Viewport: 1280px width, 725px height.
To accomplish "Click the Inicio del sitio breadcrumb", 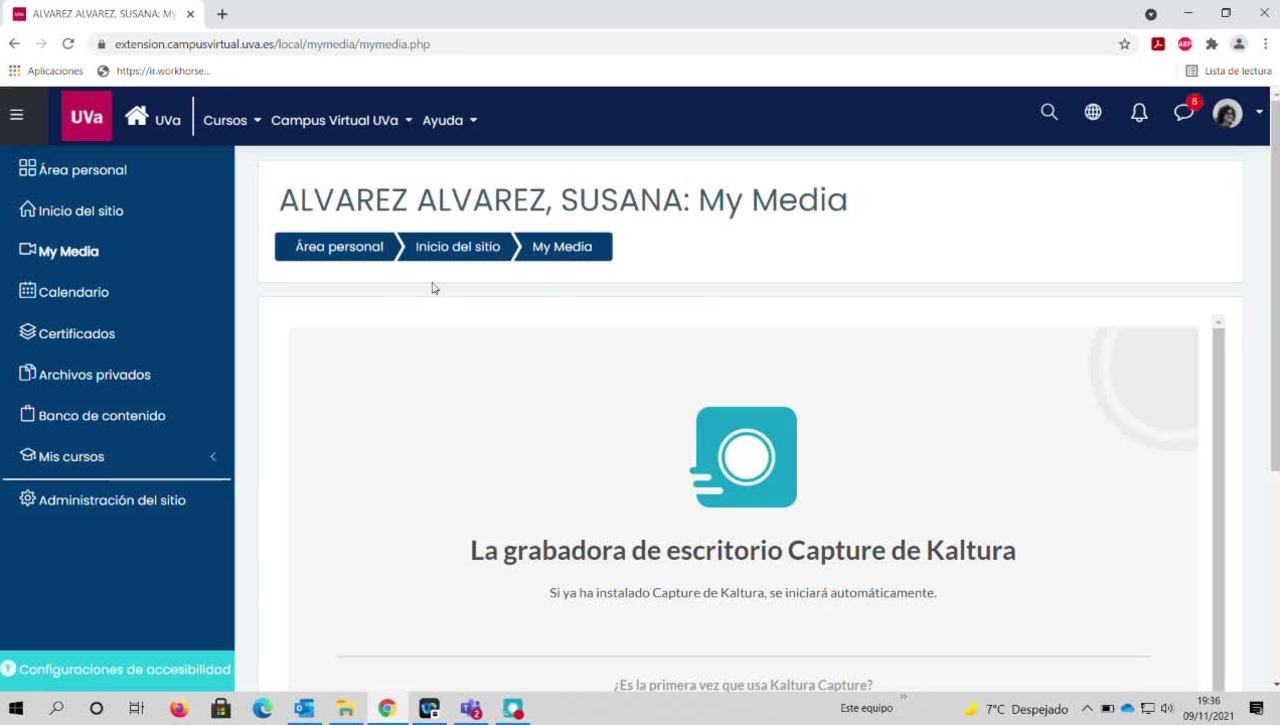I will click(457, 247).
